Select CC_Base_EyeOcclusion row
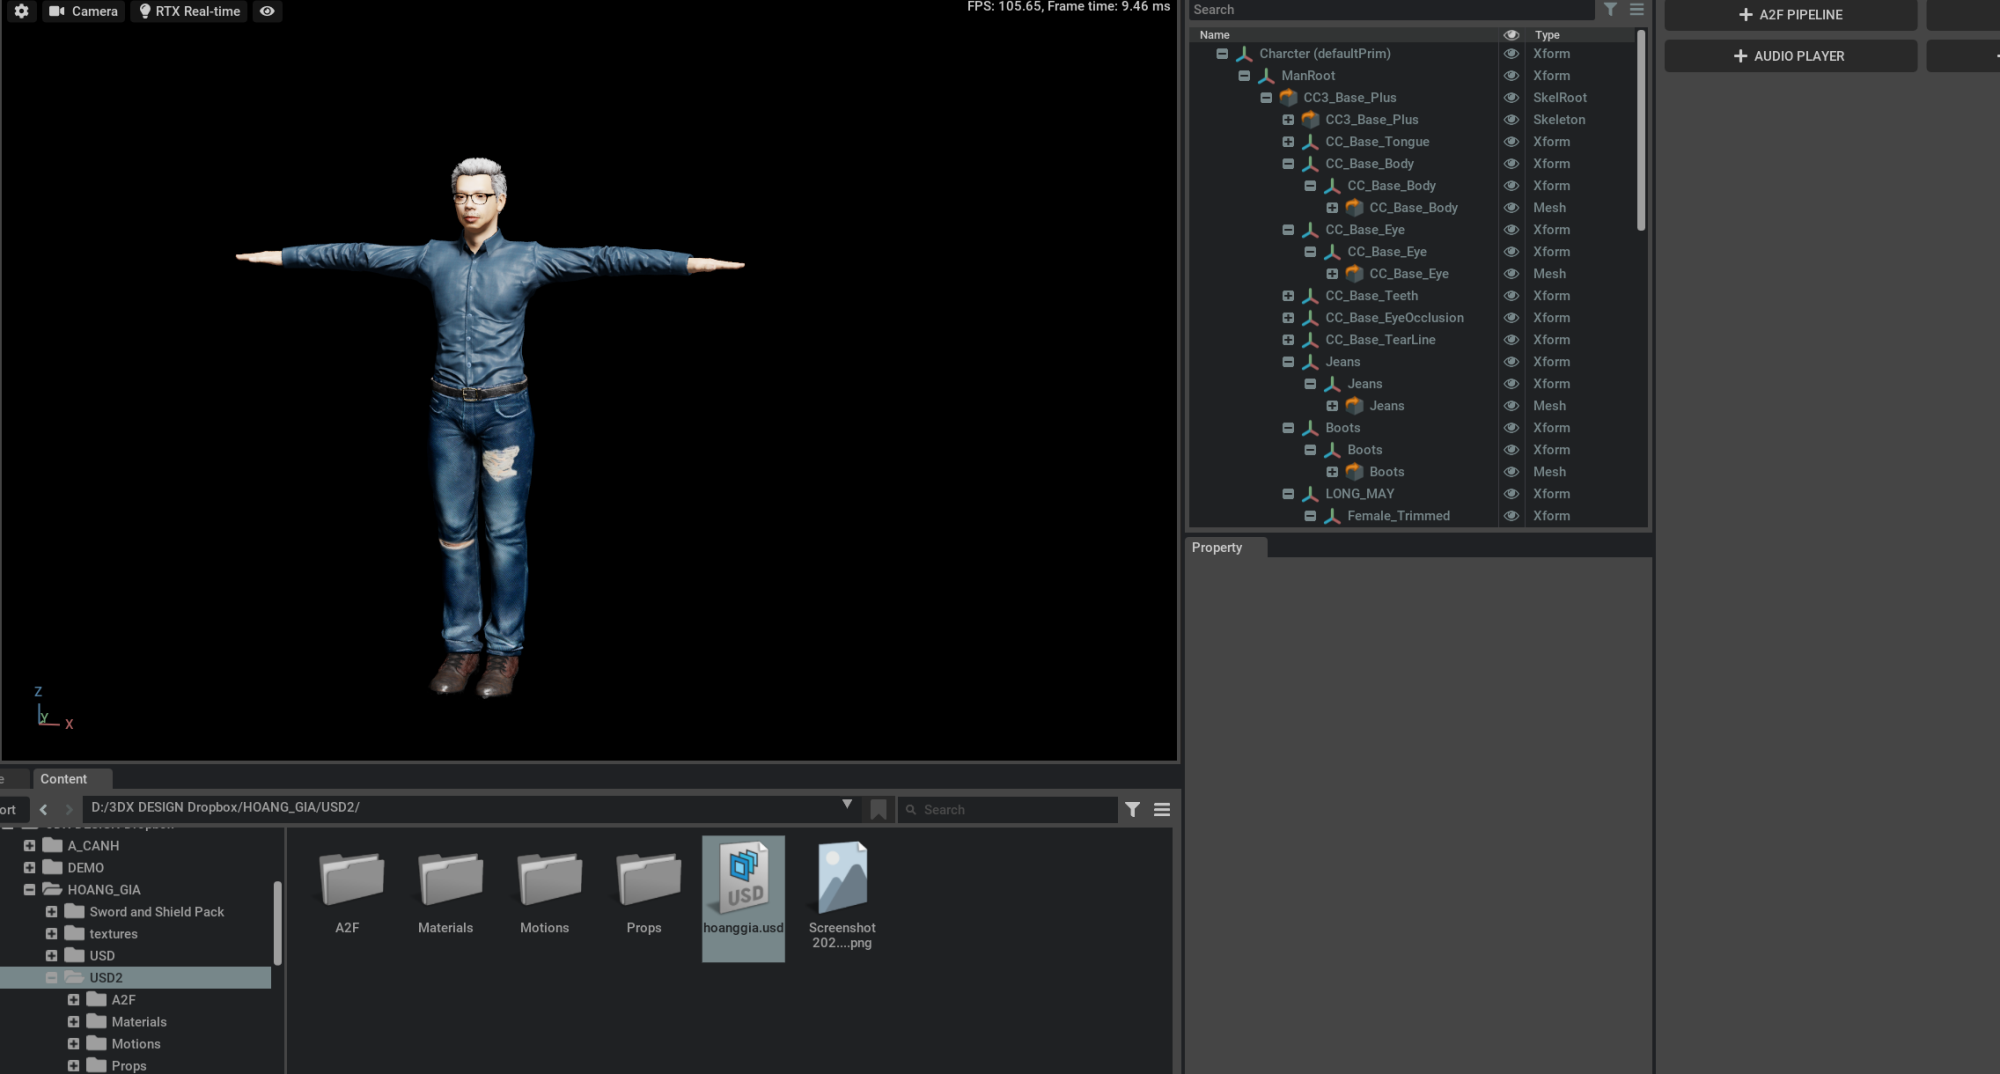Screen dimensions: 2000x1074 tap(1394, 318)
